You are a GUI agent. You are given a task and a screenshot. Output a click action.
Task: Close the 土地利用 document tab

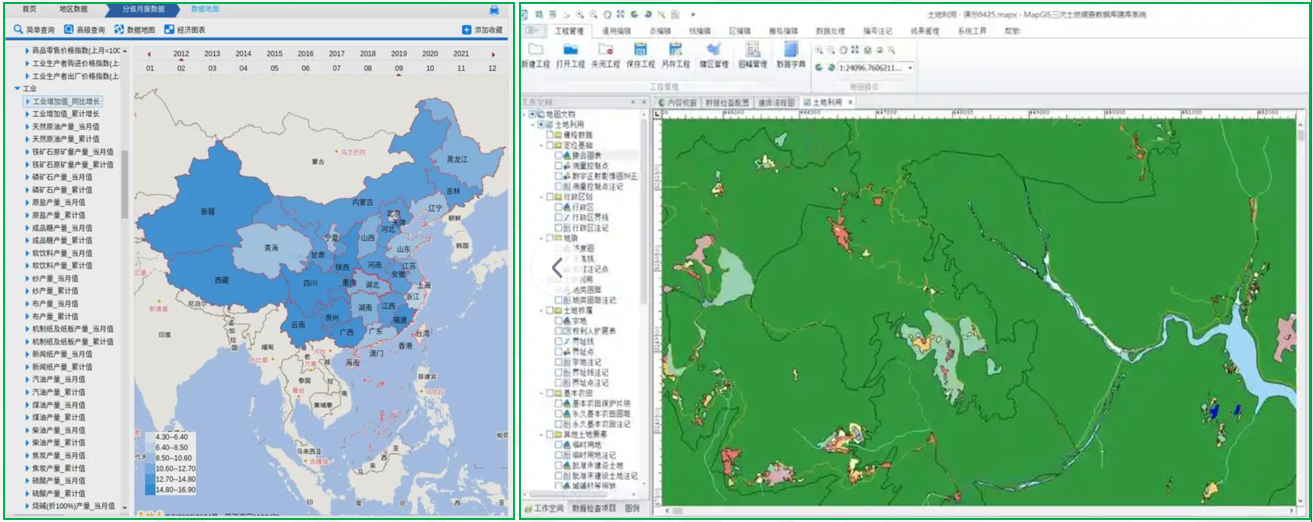coord(851,101)
